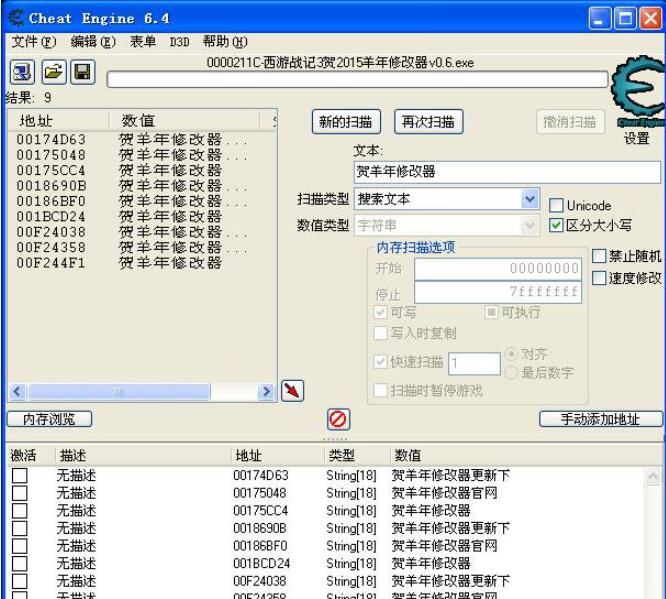Select the 对齐 radio button
Viewport: 666px width, 599px height.
pos(512,354)
